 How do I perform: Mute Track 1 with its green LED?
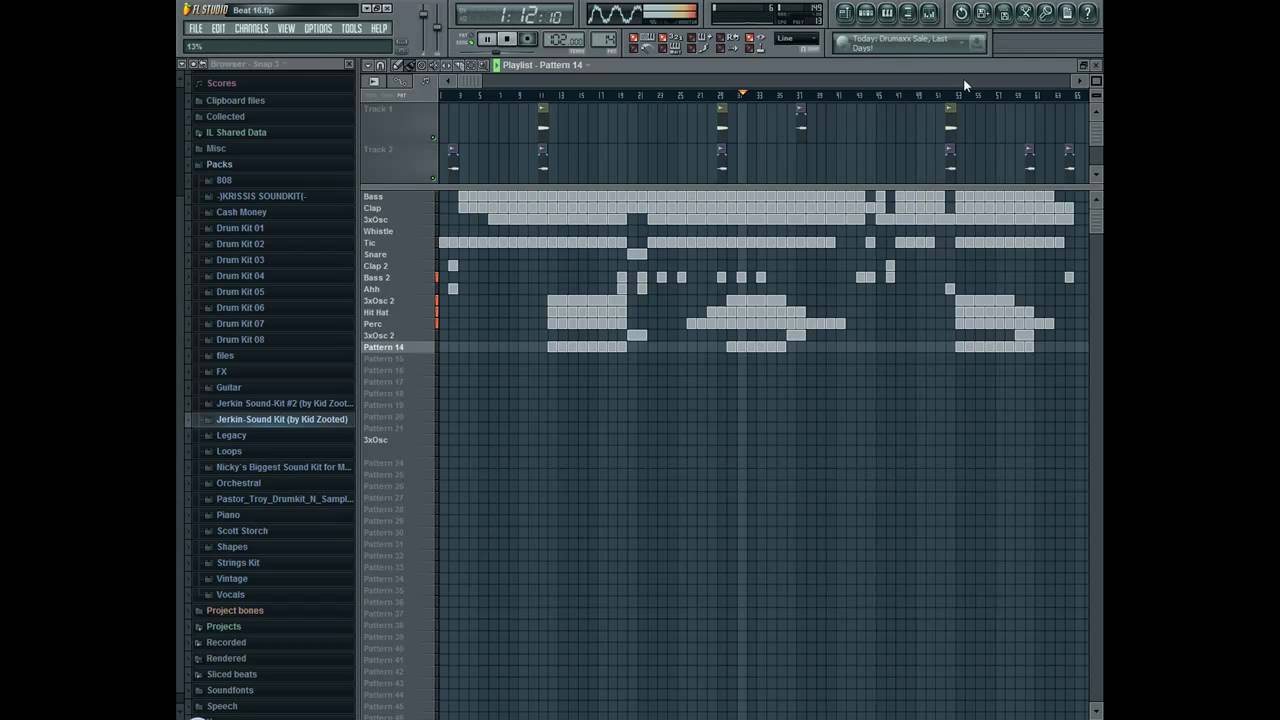click(433, 138)
